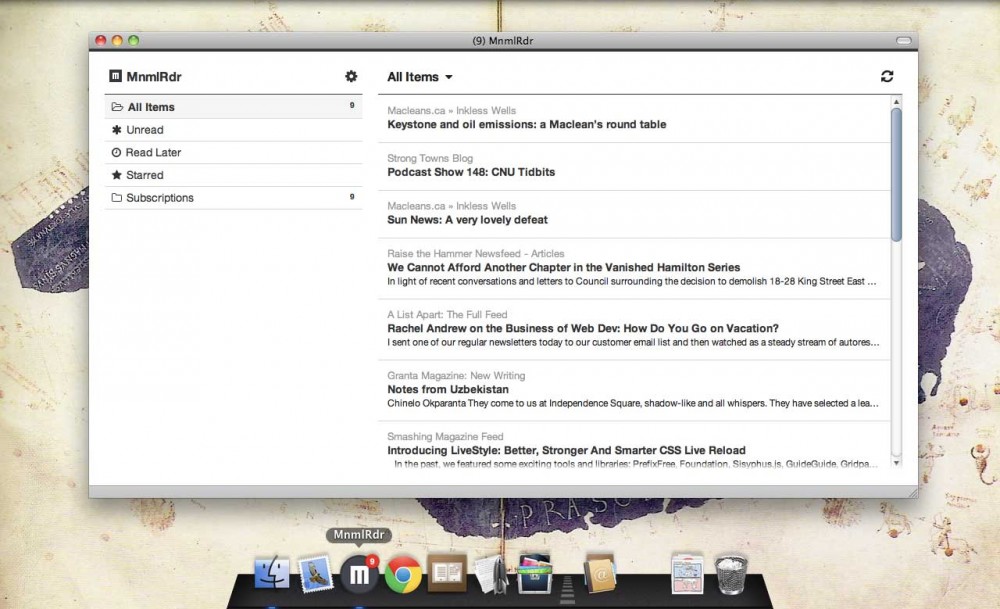Screen dimensions: 1000x609
Task: Select All Items in the sidebar
Action: point(233,107)
